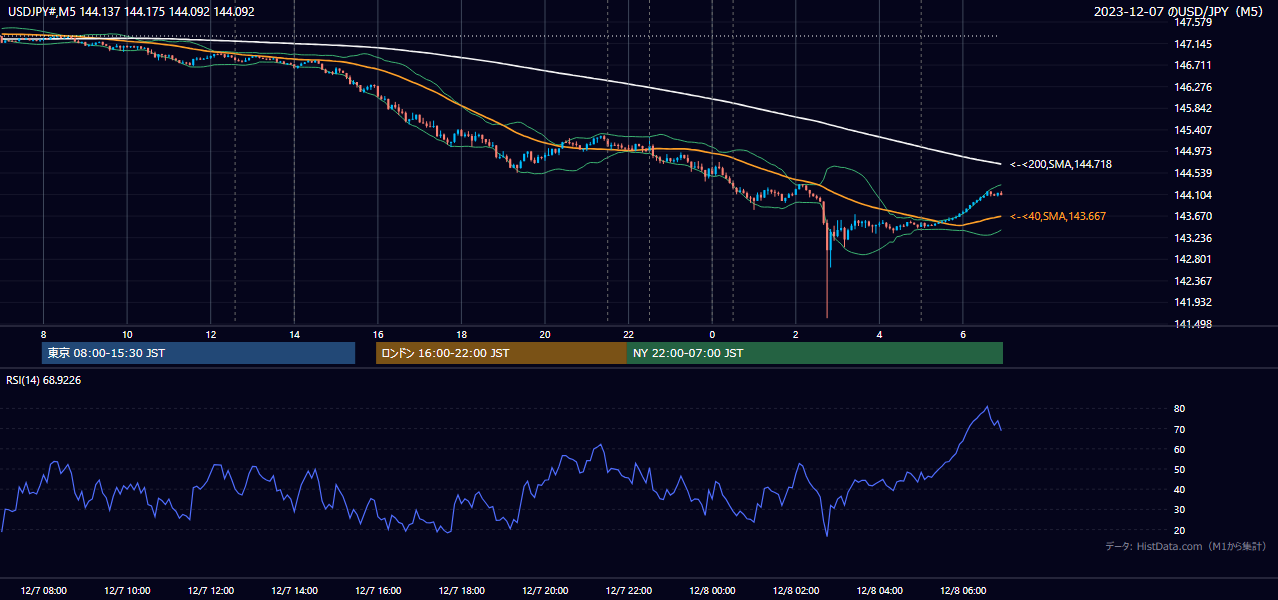Click the 141.932 price axis value
Viewport: 1278px width, 600px height.
point(1192,302)
